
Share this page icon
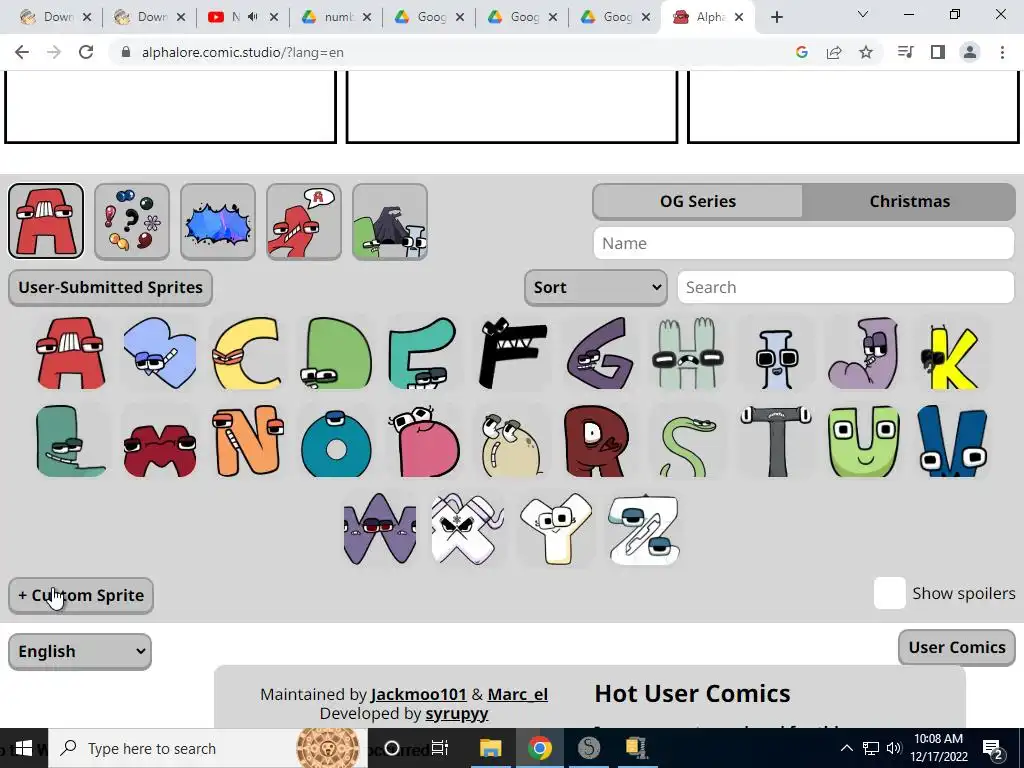click(834, 52)
